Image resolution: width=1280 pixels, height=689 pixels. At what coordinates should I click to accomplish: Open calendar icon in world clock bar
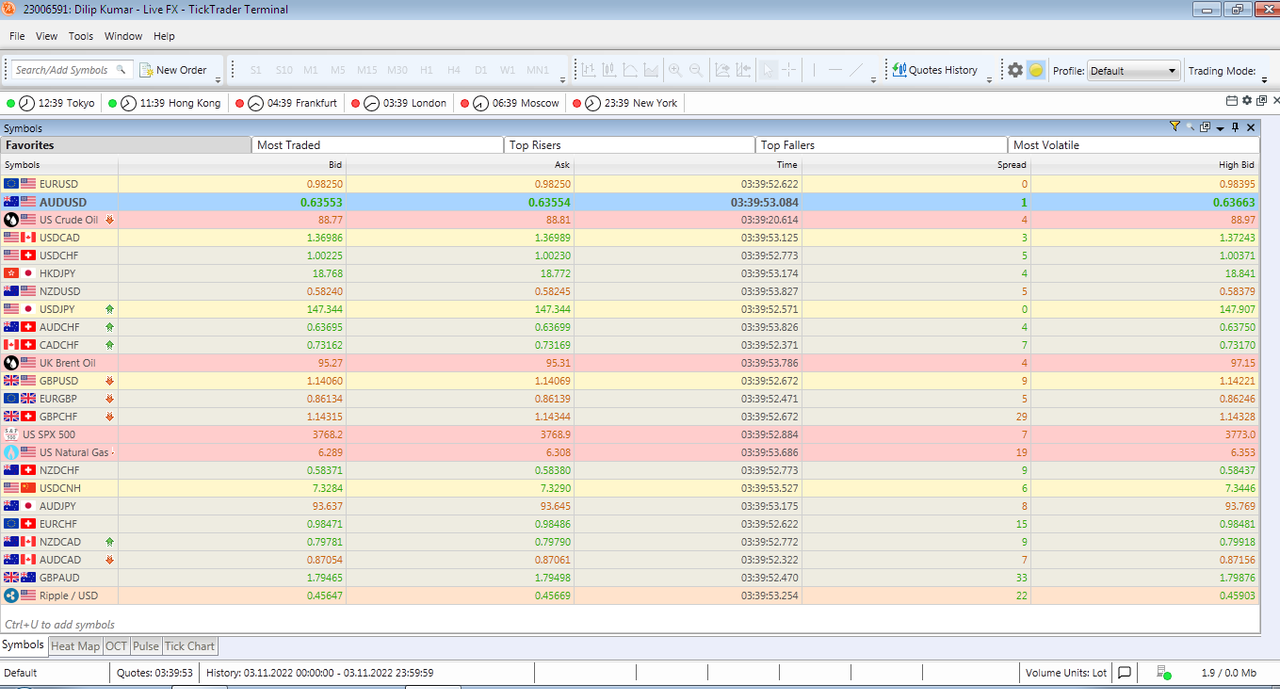coord(1232,101)
